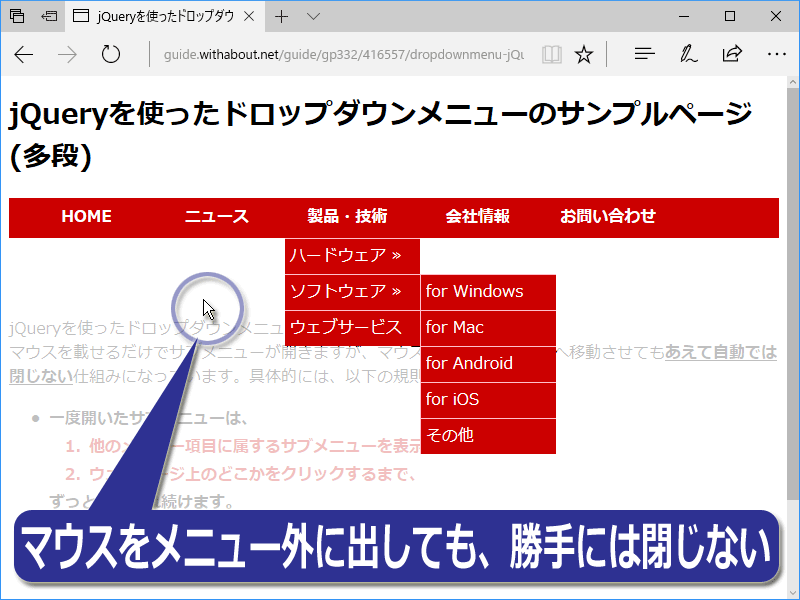Expand the tab preview chevron
Viewport: 800px width, 600px height.
[313, 16]
